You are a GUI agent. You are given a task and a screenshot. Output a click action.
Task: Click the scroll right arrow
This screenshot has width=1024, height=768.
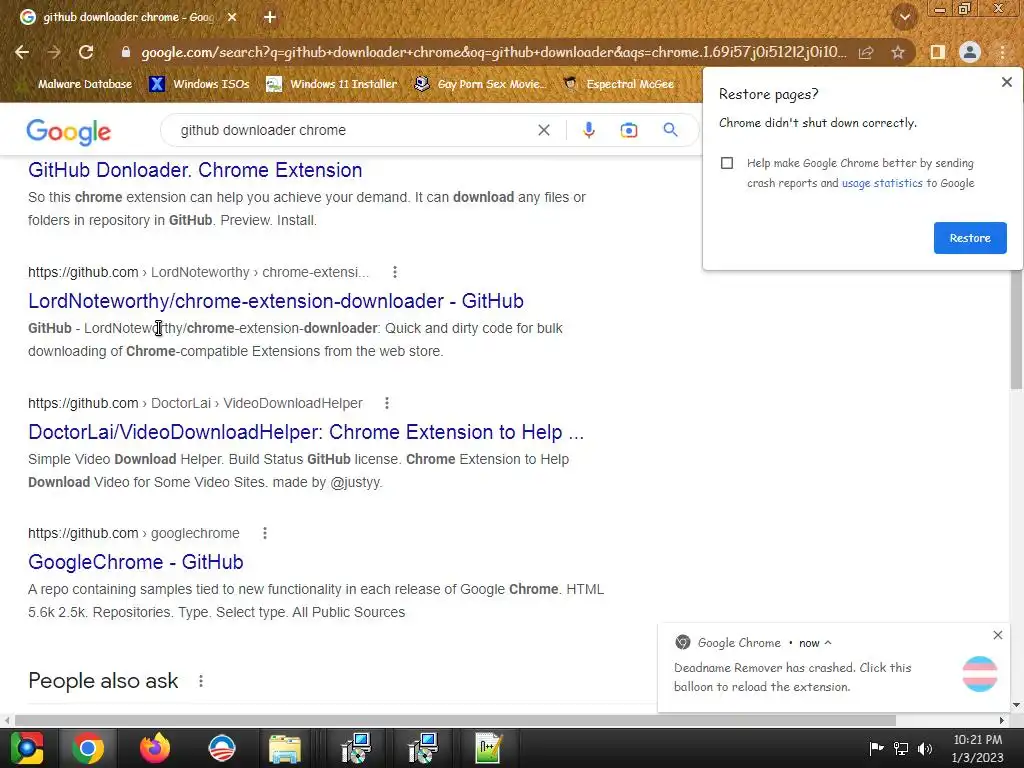coord(1001,720)
